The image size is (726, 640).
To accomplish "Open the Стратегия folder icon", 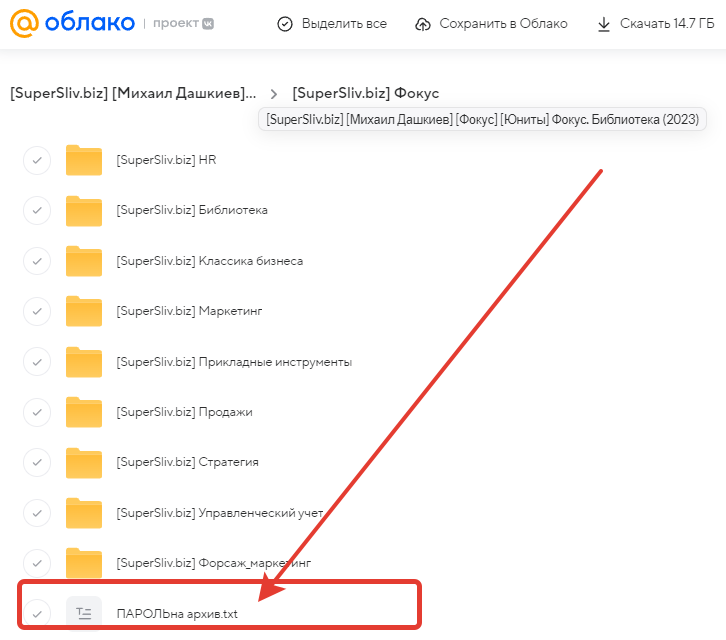I will (84, 463).
